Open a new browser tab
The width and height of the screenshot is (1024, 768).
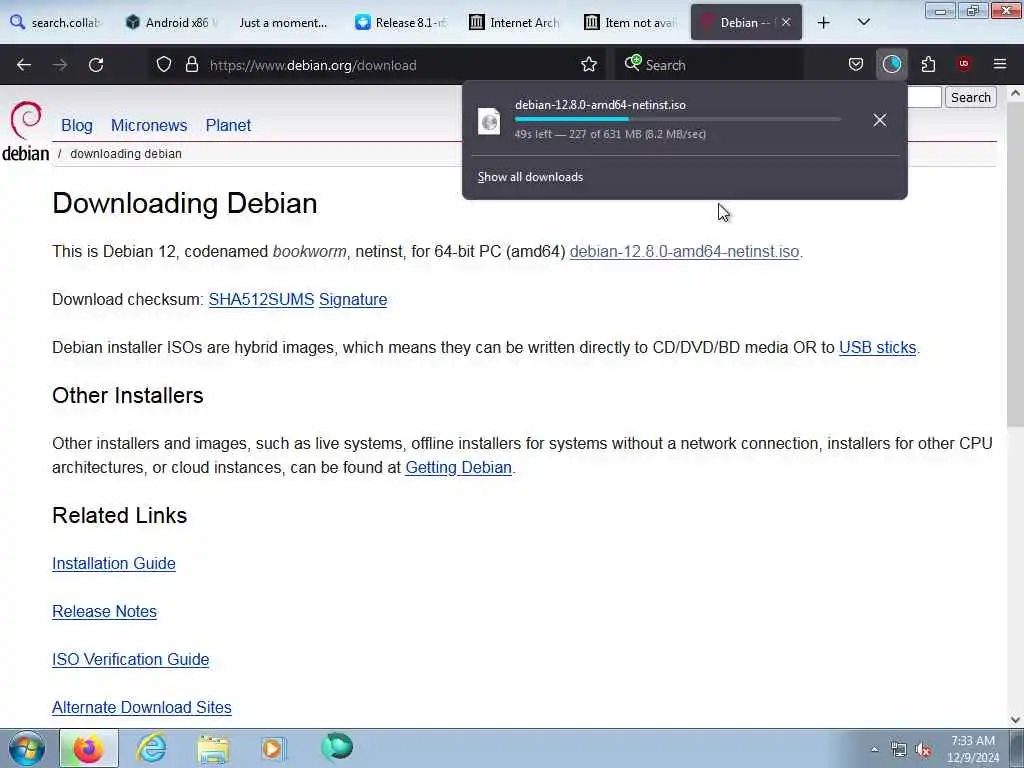pyautogui.click(x=824, y=23)
